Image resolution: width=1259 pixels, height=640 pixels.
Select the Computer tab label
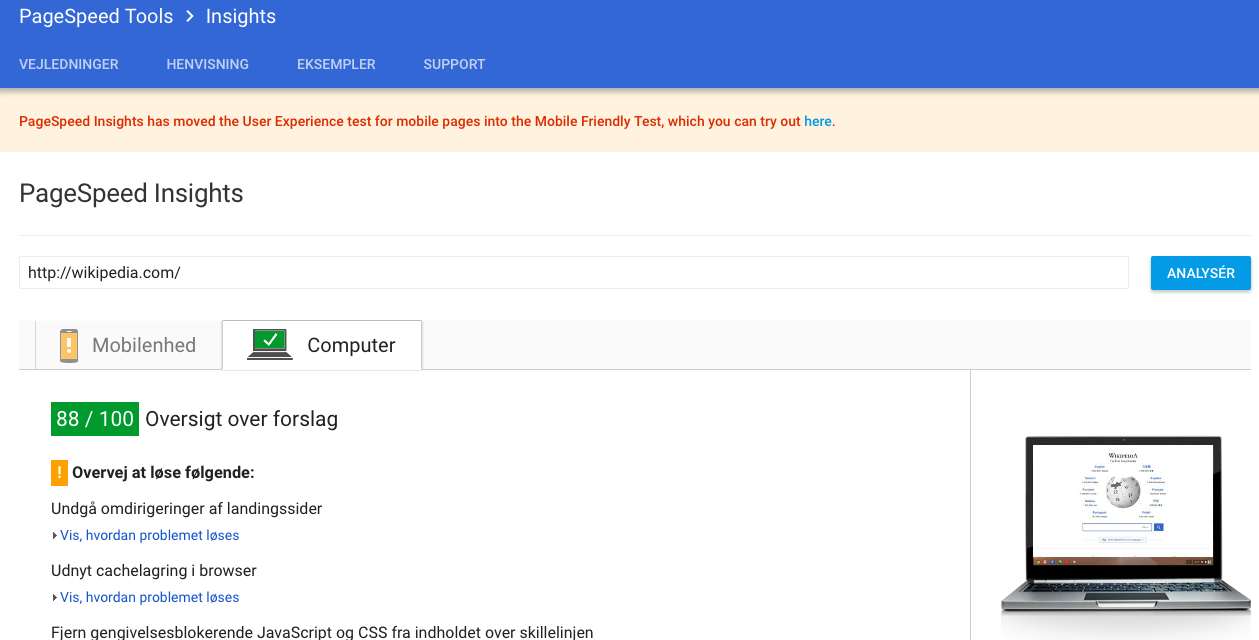[x=351, y=345]
